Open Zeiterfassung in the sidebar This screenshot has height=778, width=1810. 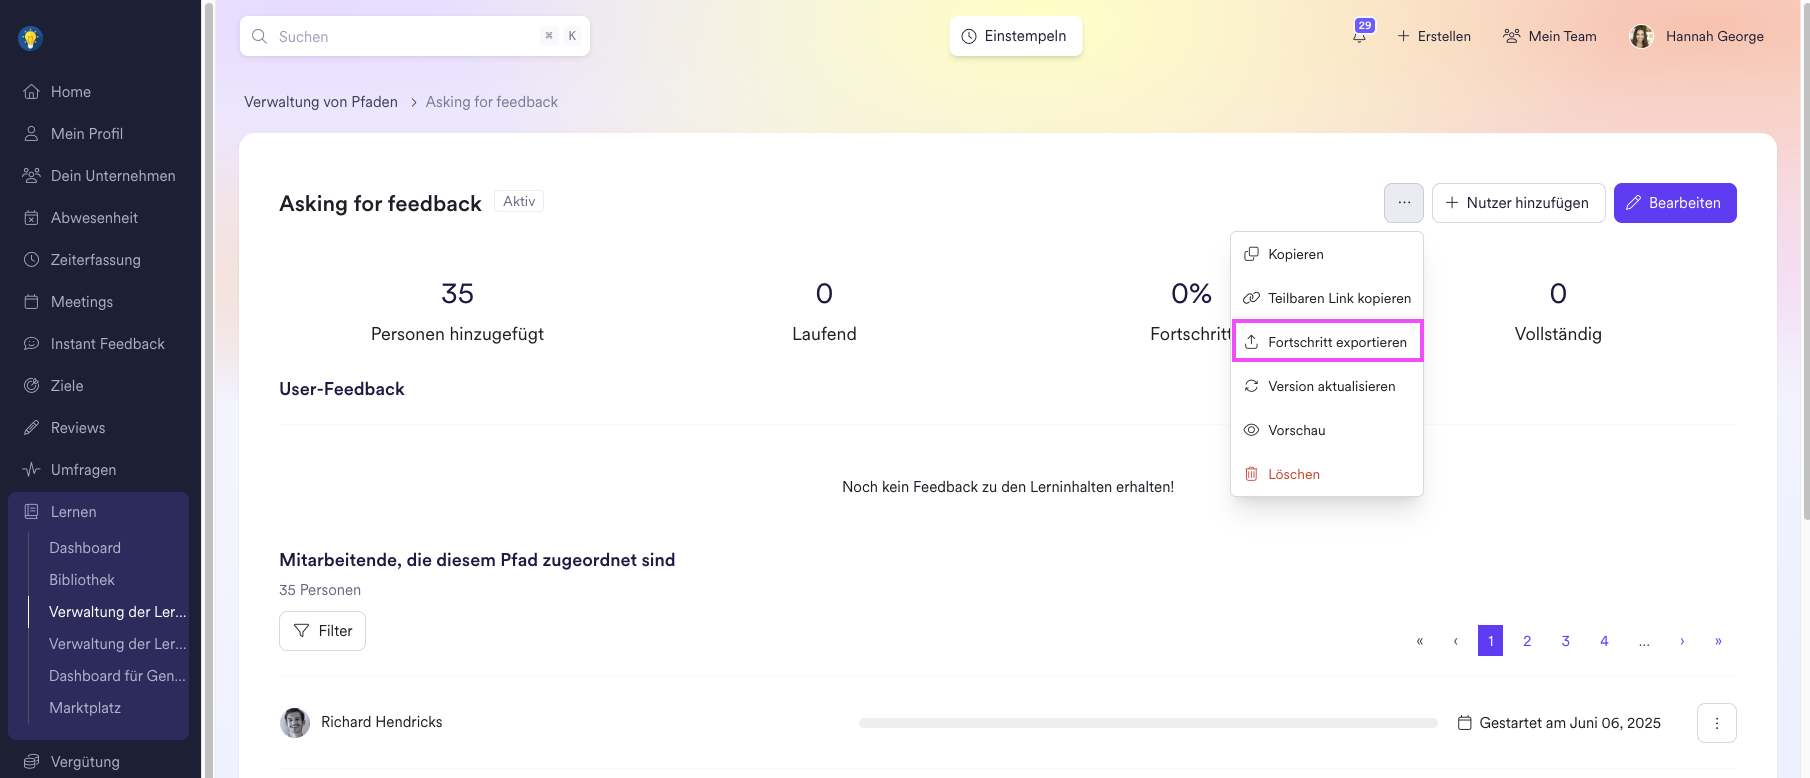95,260
